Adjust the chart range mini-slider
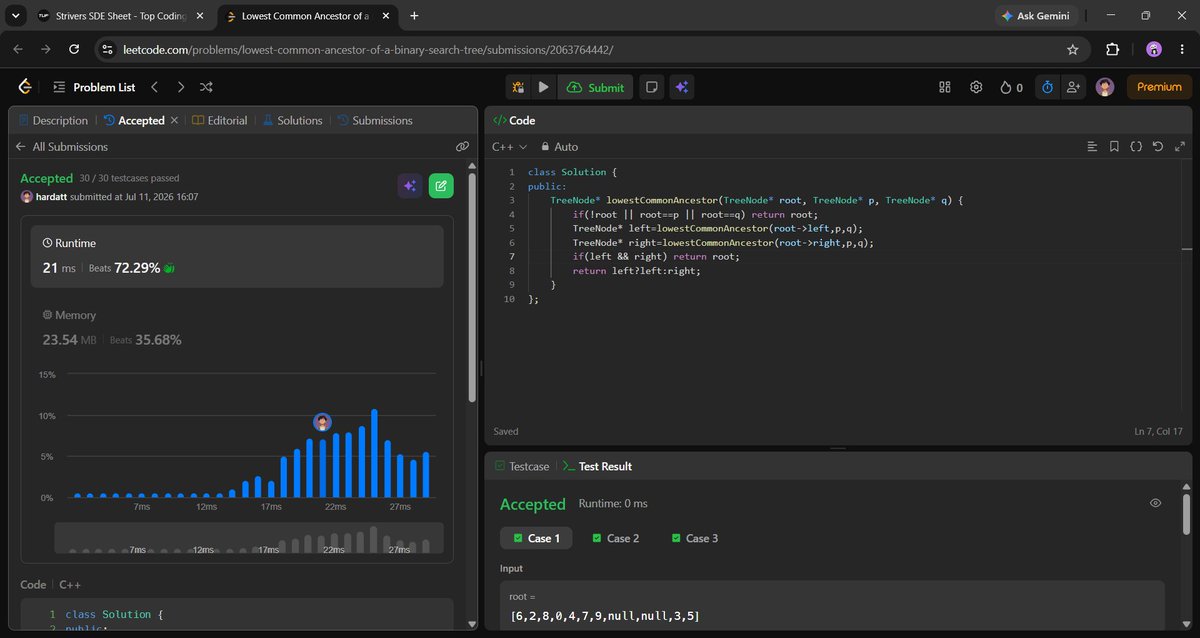The image size is (1200, 638). pos(247,538)
